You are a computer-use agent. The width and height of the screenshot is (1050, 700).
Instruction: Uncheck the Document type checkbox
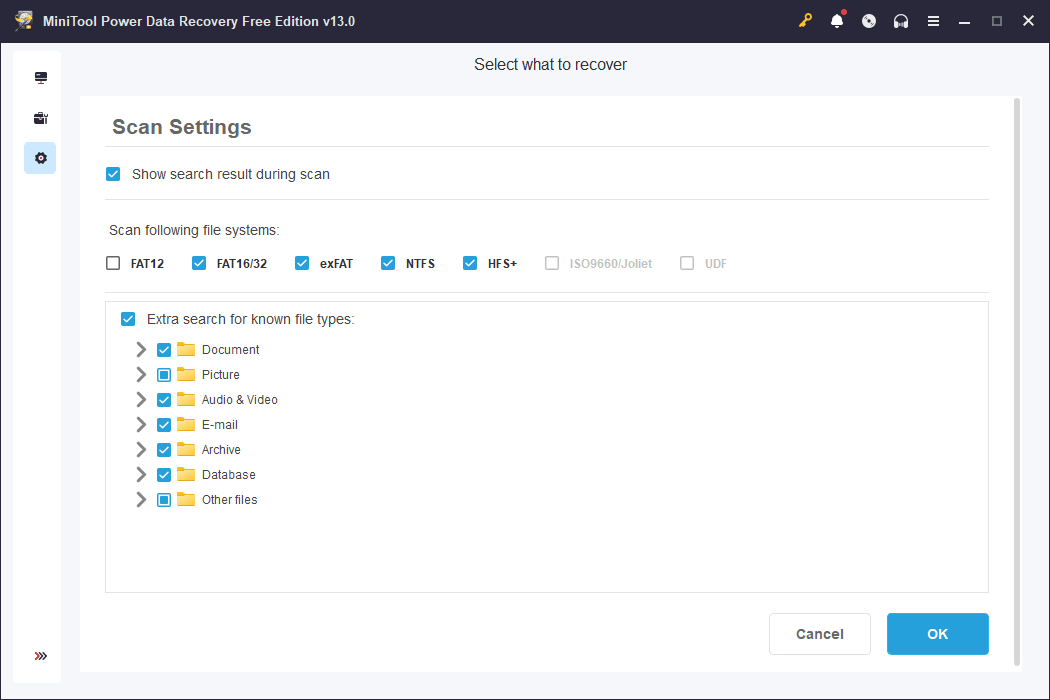pyautogui.click(x=164, y=350)
